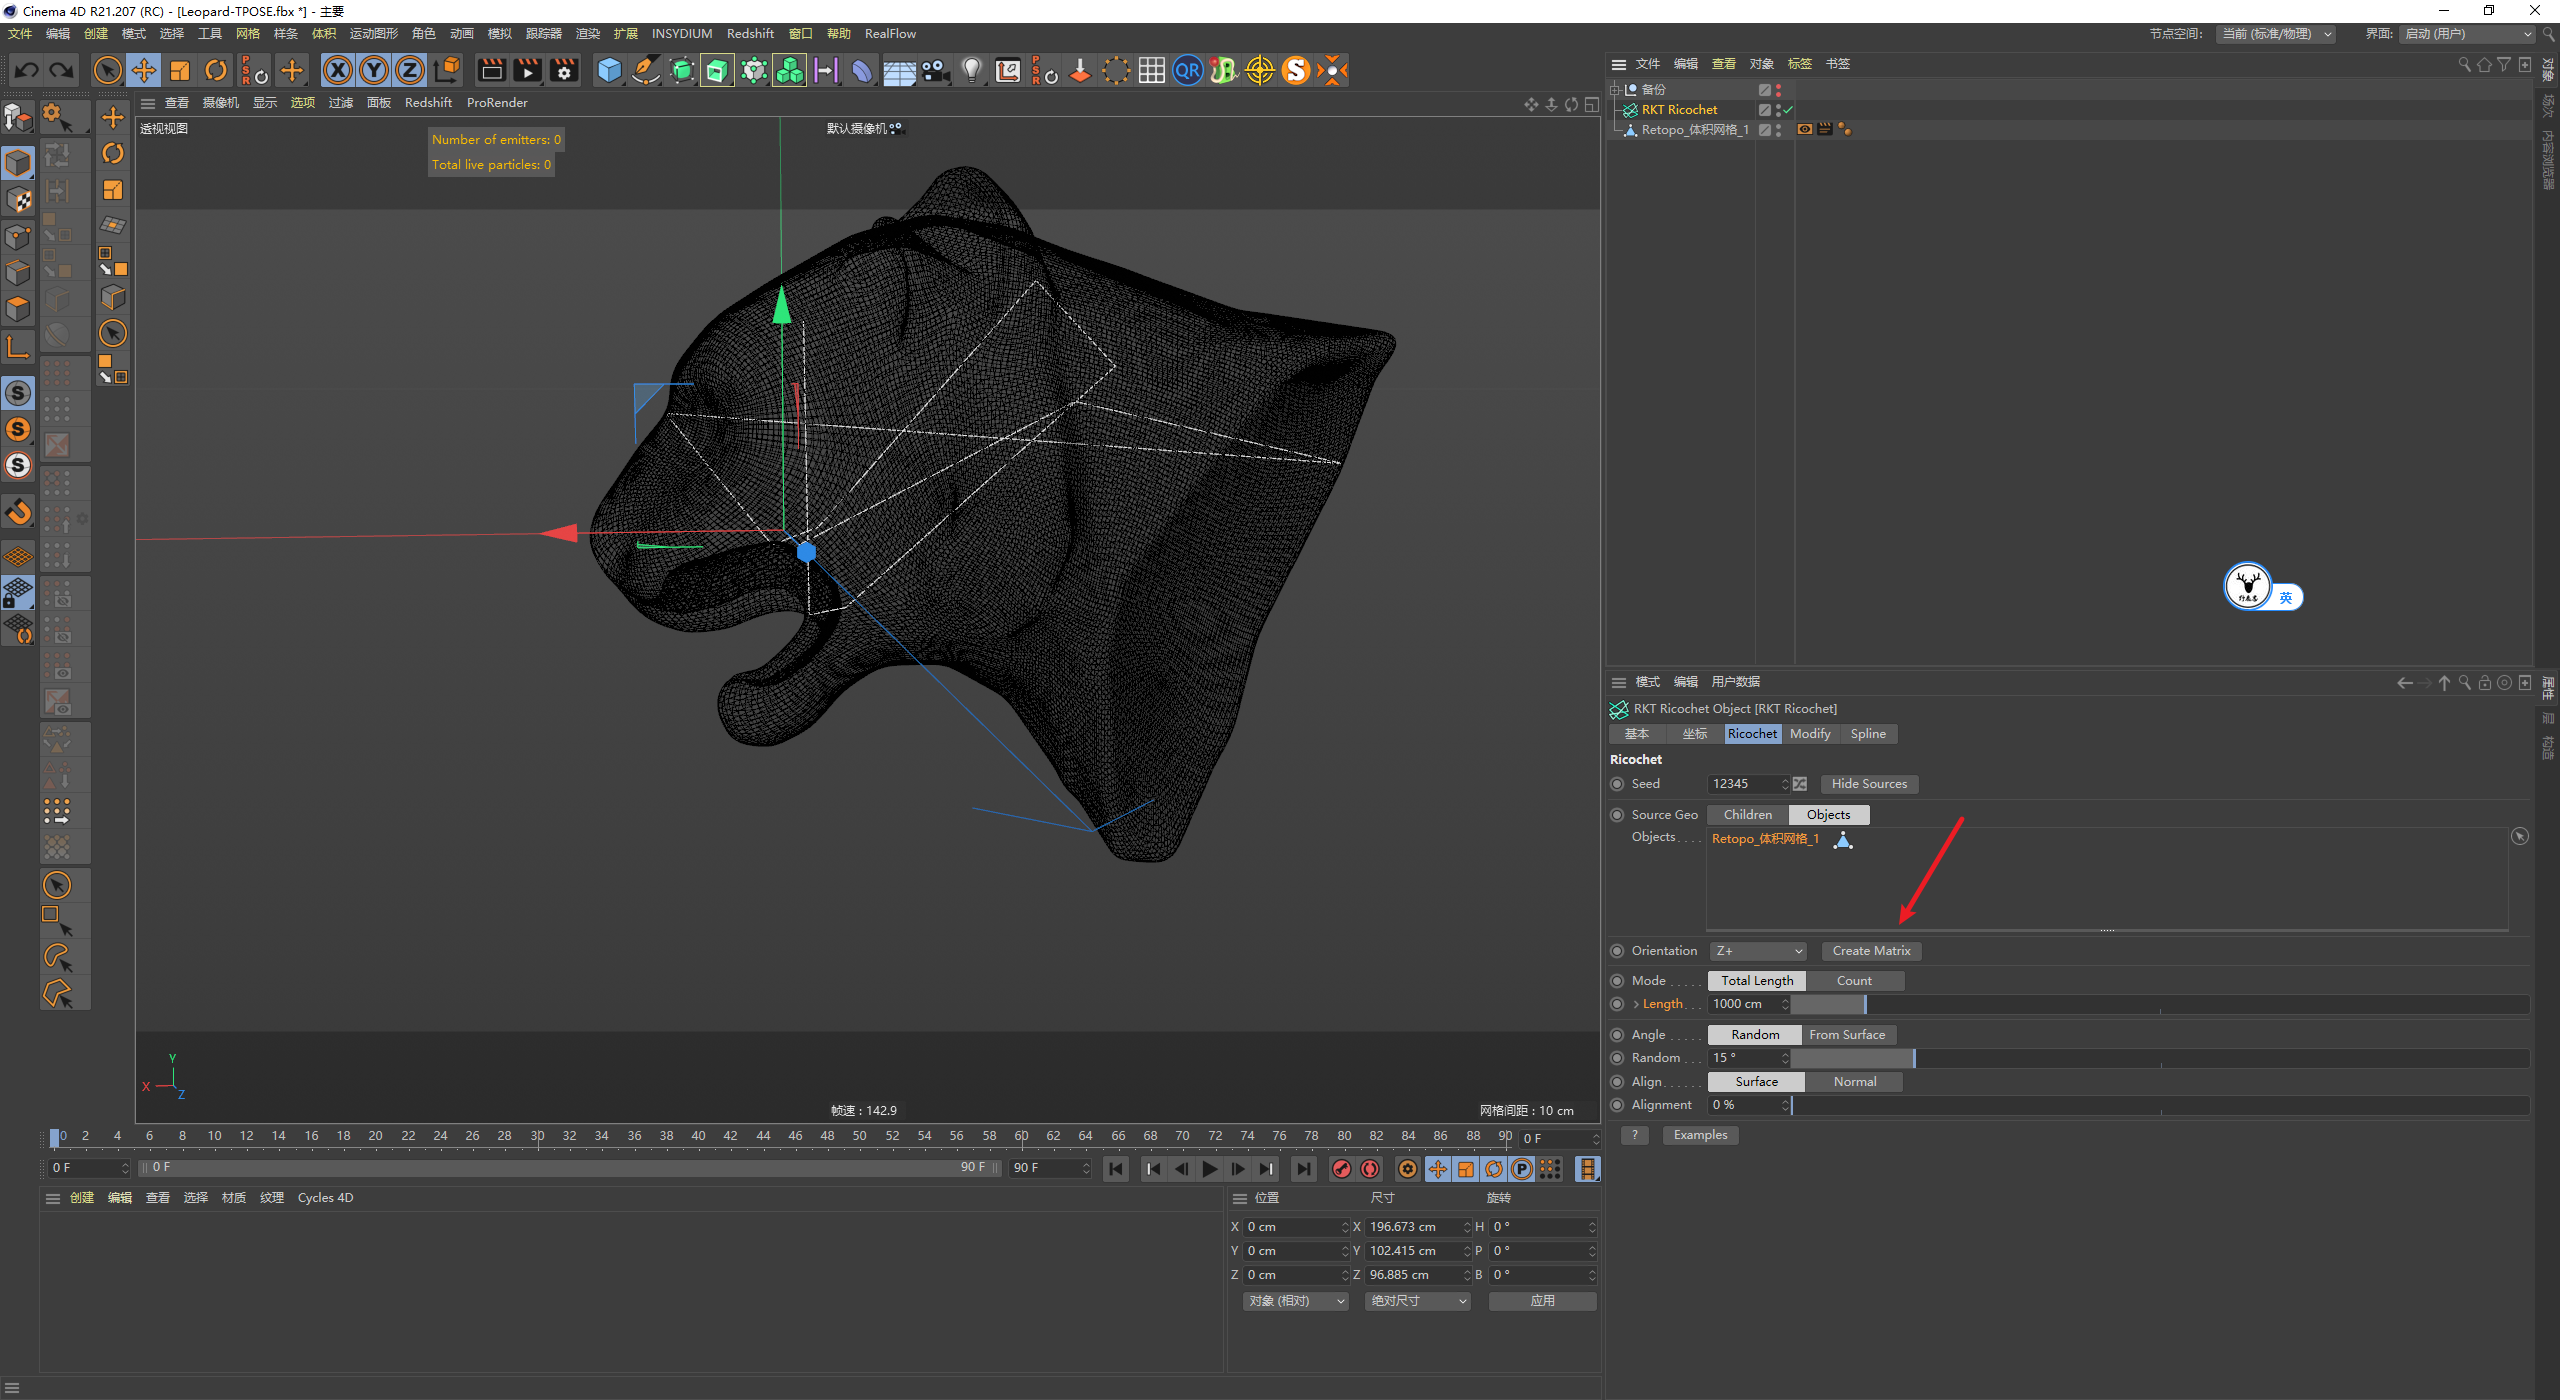This screenshot has width=2560, height=1400.
Task: Toggle Seed parameter animation radio dot
Action: [x=1617, y=784]
